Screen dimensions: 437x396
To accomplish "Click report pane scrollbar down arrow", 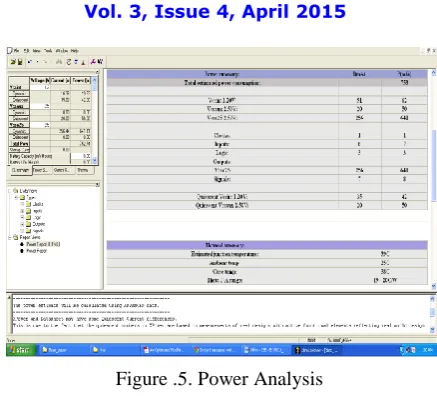I will coord(433,286).
